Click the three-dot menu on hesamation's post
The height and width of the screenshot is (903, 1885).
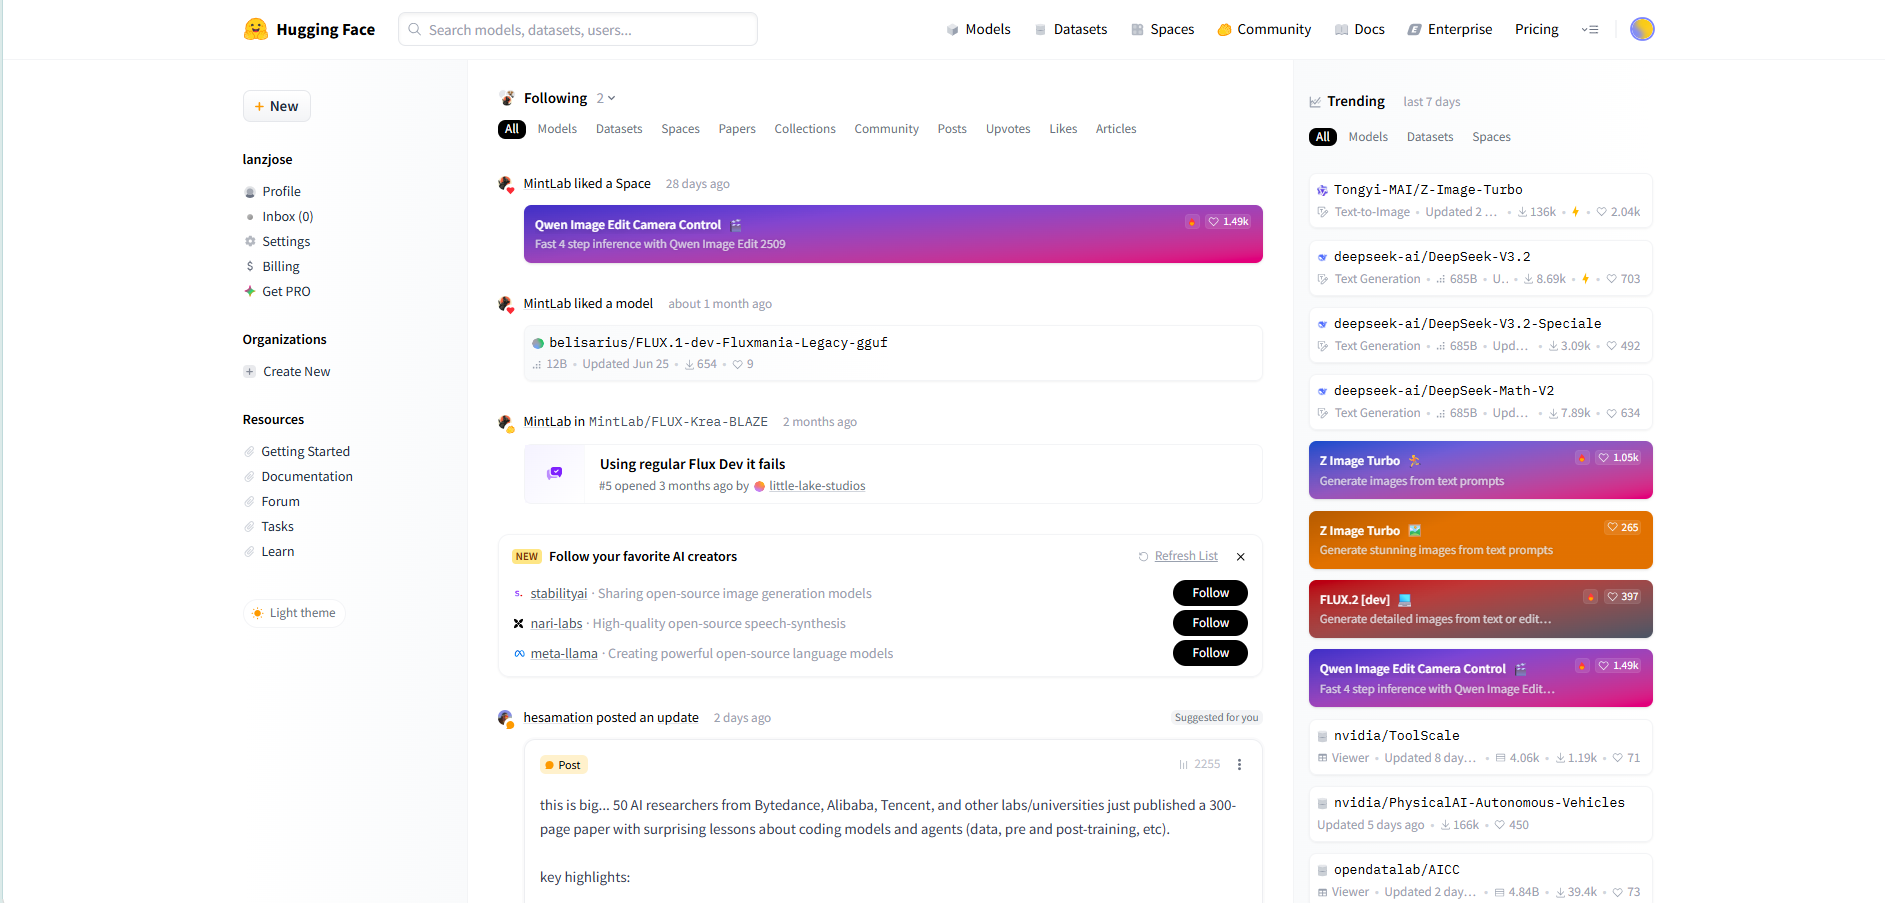pos(1239,765)
